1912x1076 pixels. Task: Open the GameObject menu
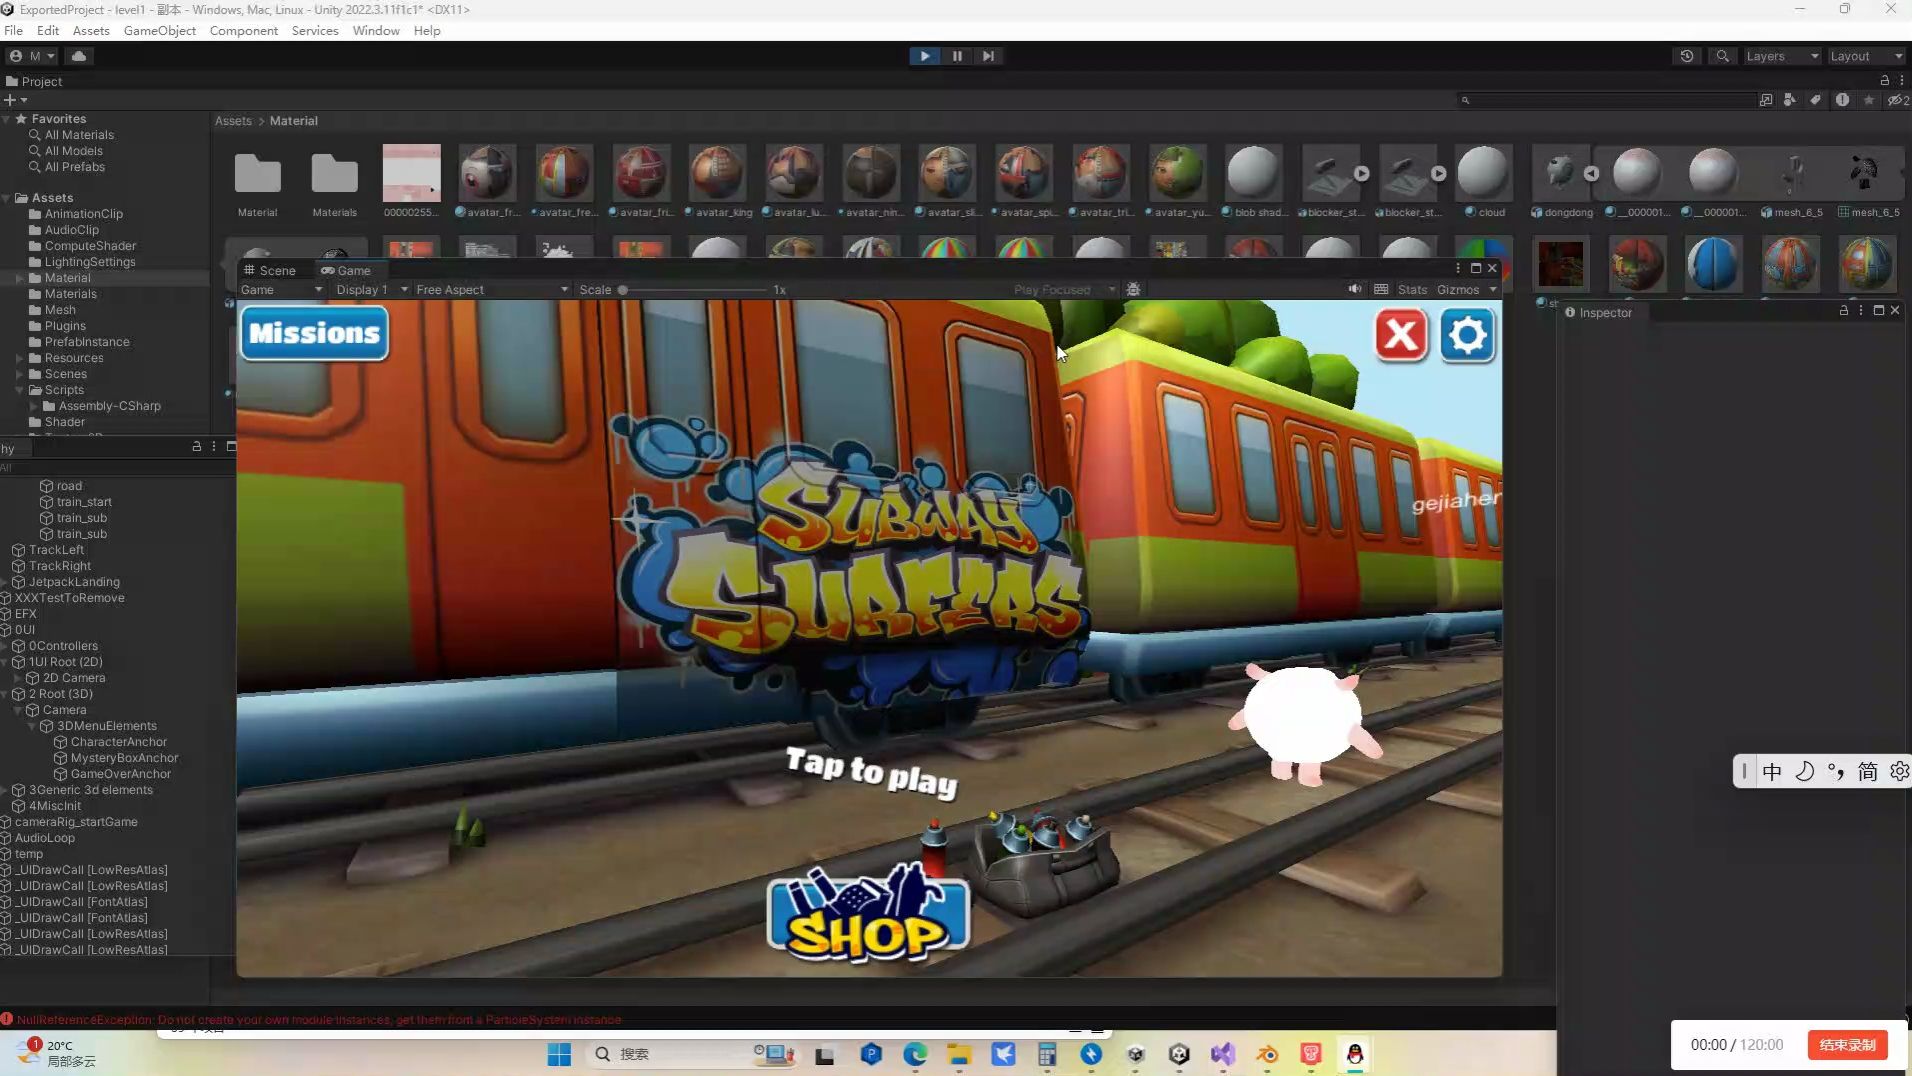(x=159, y=30)
